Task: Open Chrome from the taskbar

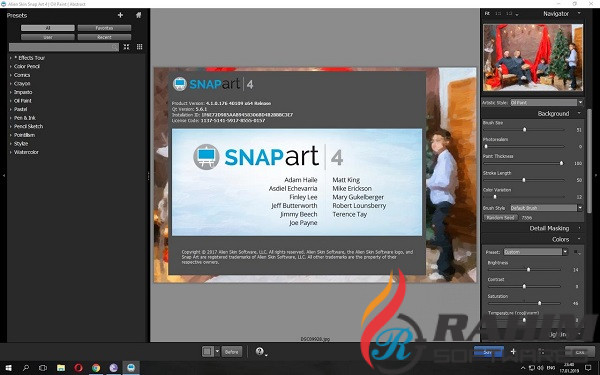Action: click(x=96, y=368)
